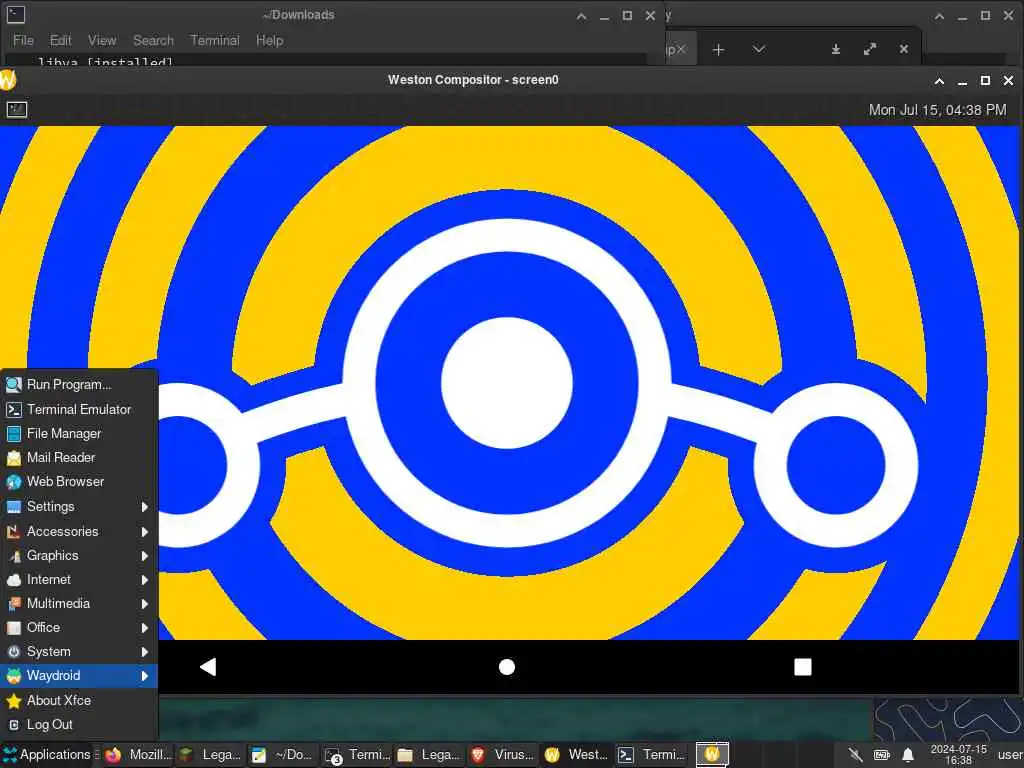Add new tab in background window
The width and height of the screenshot is (1024, 768).
718,50
